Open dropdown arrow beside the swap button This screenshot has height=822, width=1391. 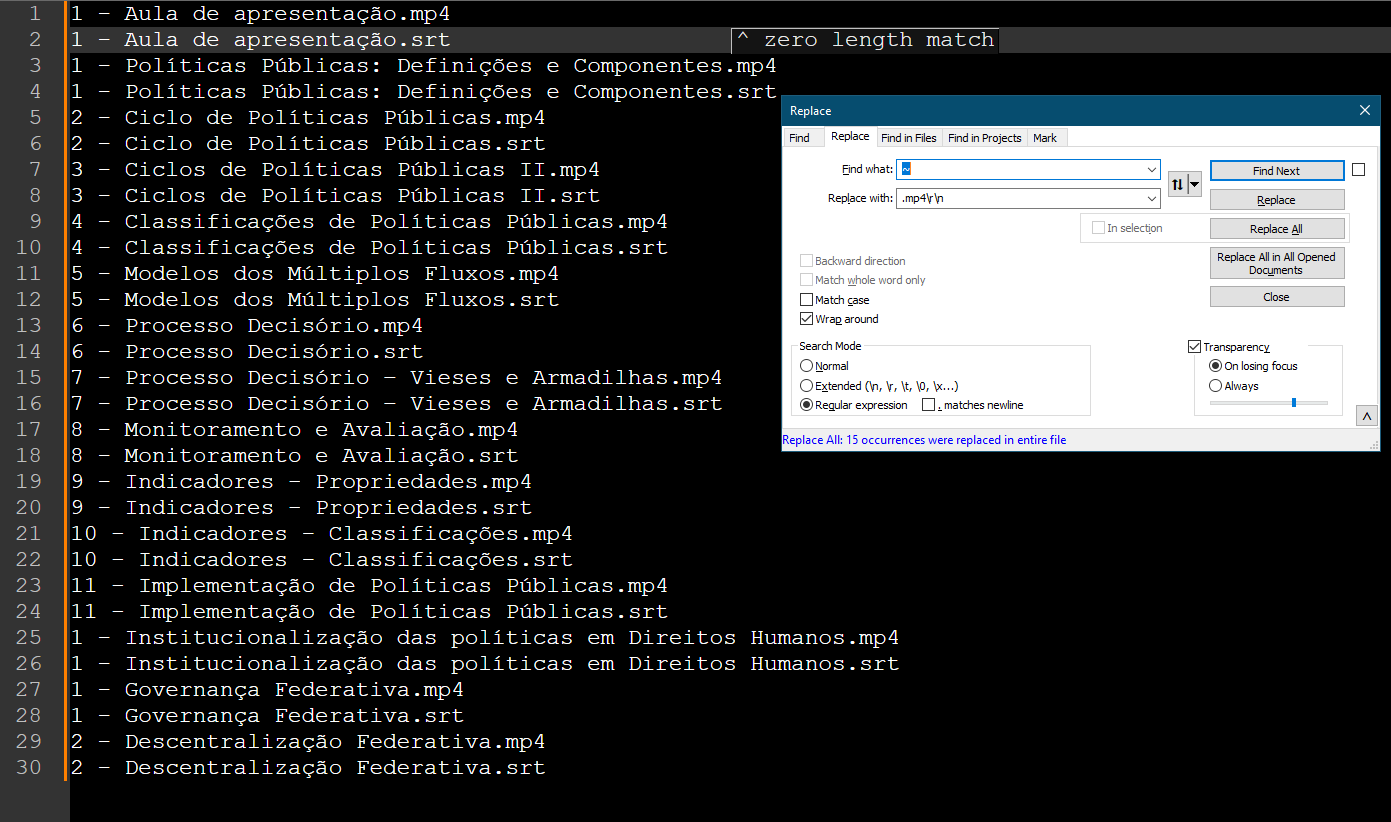[x=1194, y=185]
